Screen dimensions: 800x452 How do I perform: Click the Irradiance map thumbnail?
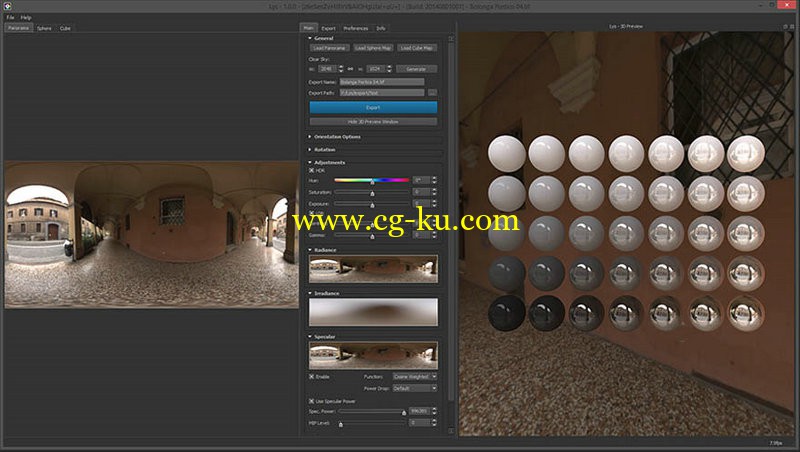pos(373,312)
